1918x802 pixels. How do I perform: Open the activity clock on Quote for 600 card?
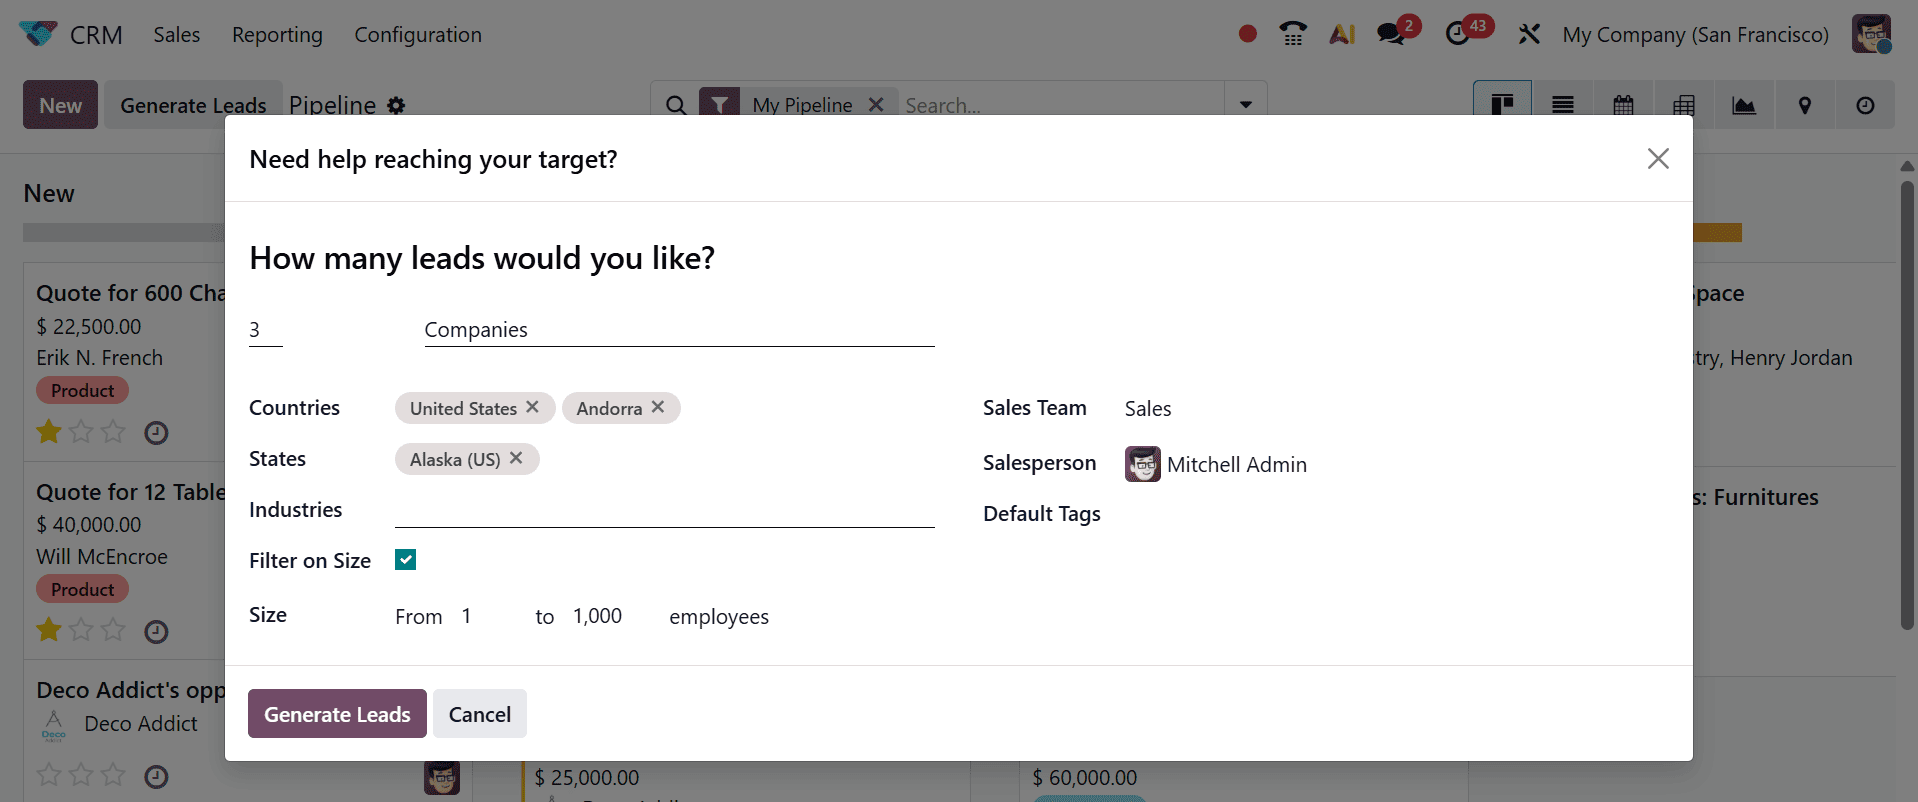156,433
